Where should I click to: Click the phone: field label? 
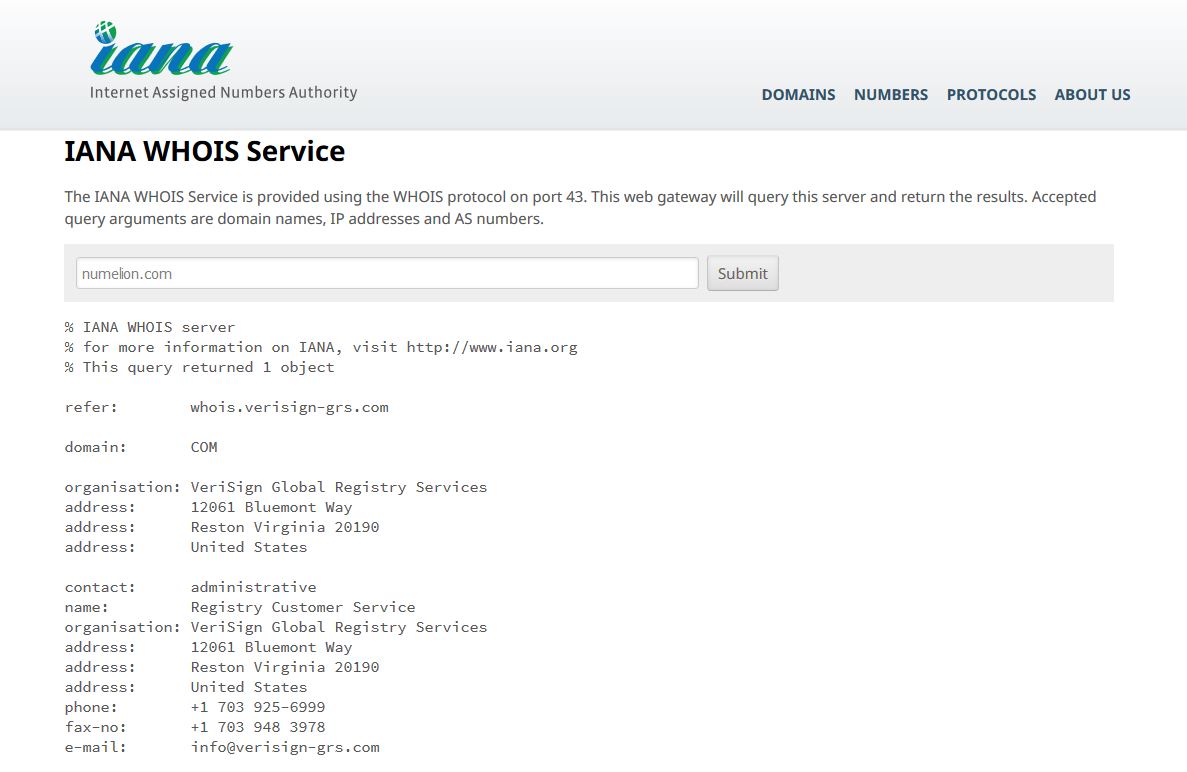click(x=91, y=707)
